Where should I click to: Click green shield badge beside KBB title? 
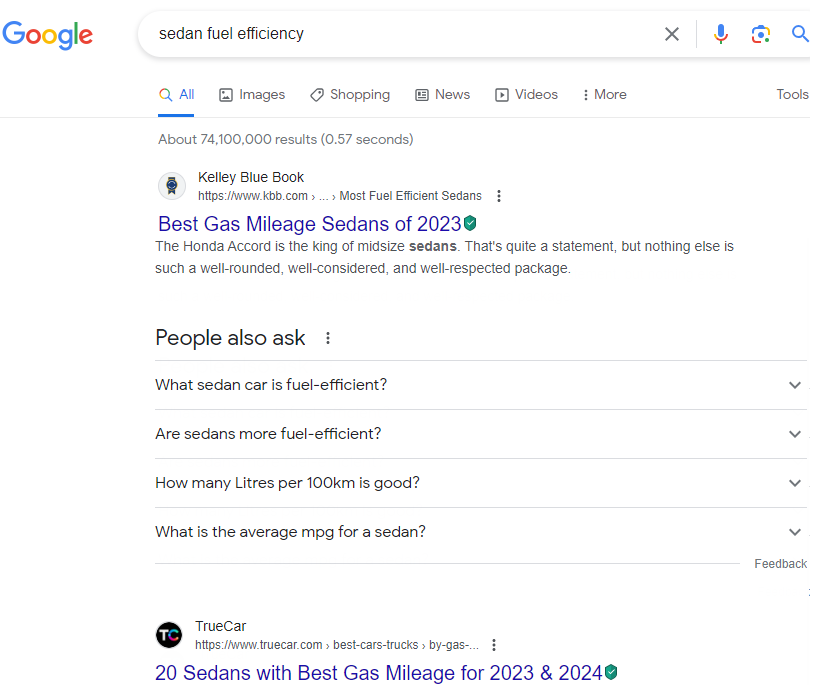tap(470, 223)
